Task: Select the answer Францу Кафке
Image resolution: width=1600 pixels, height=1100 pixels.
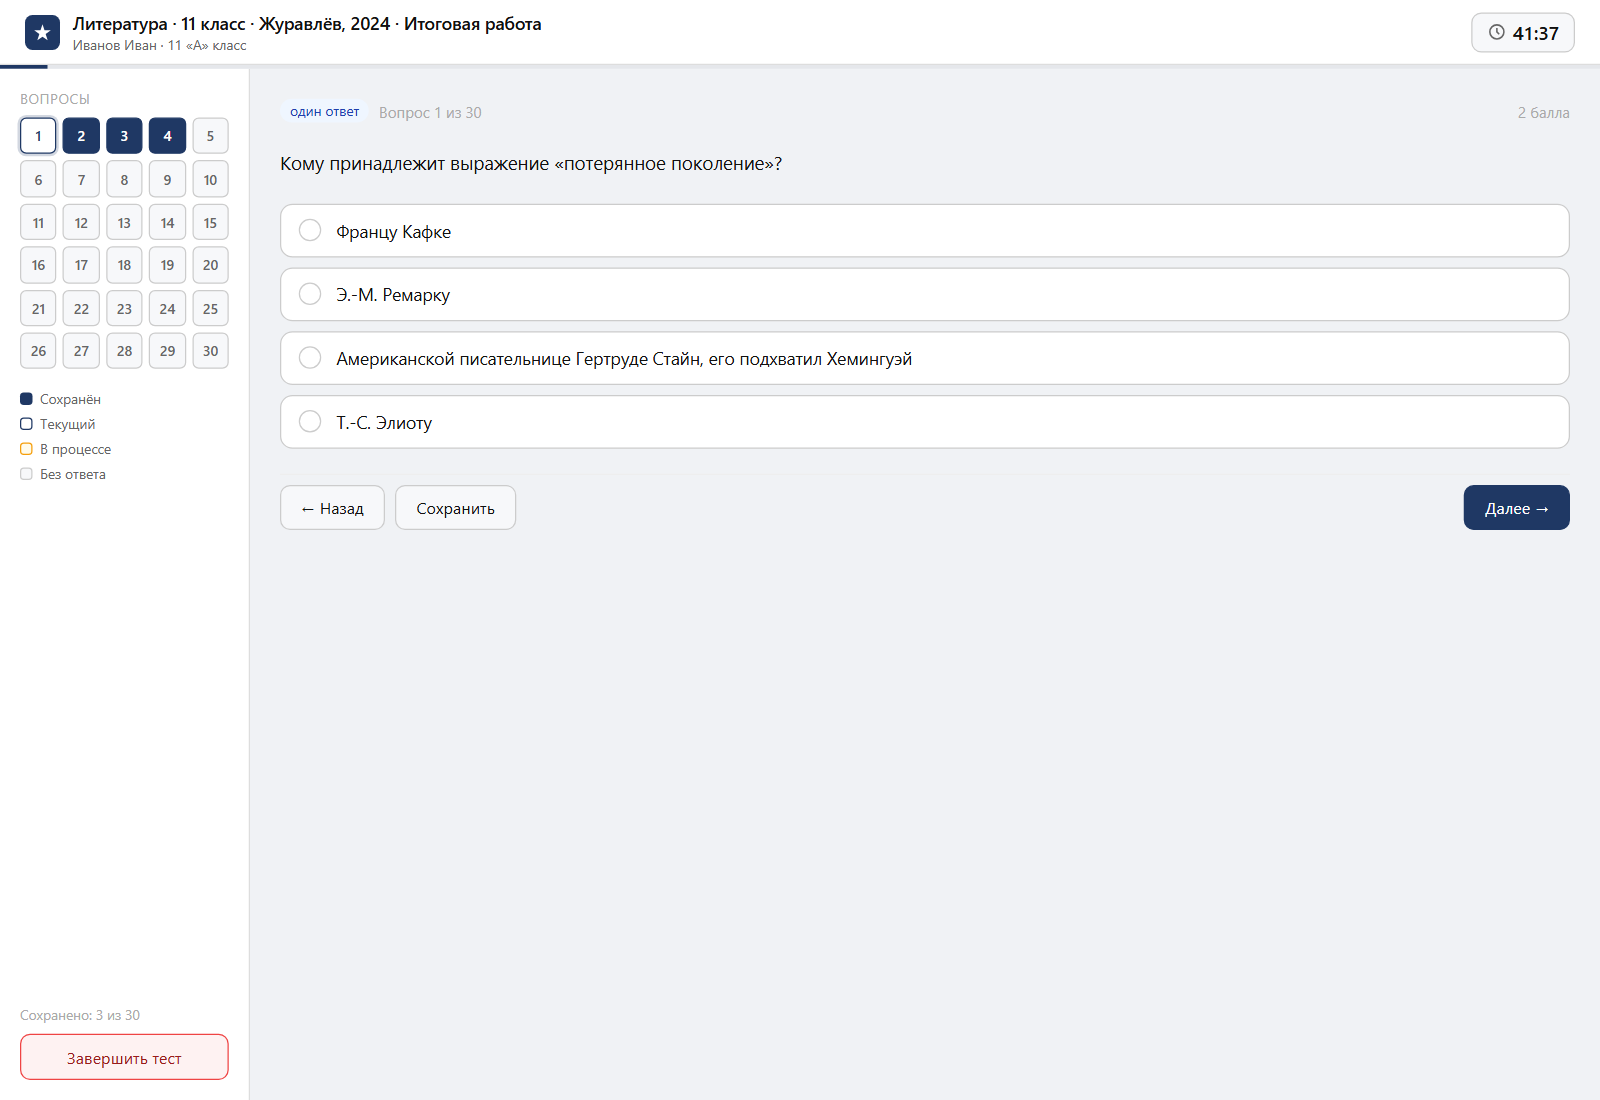Action: click(924, 231)
